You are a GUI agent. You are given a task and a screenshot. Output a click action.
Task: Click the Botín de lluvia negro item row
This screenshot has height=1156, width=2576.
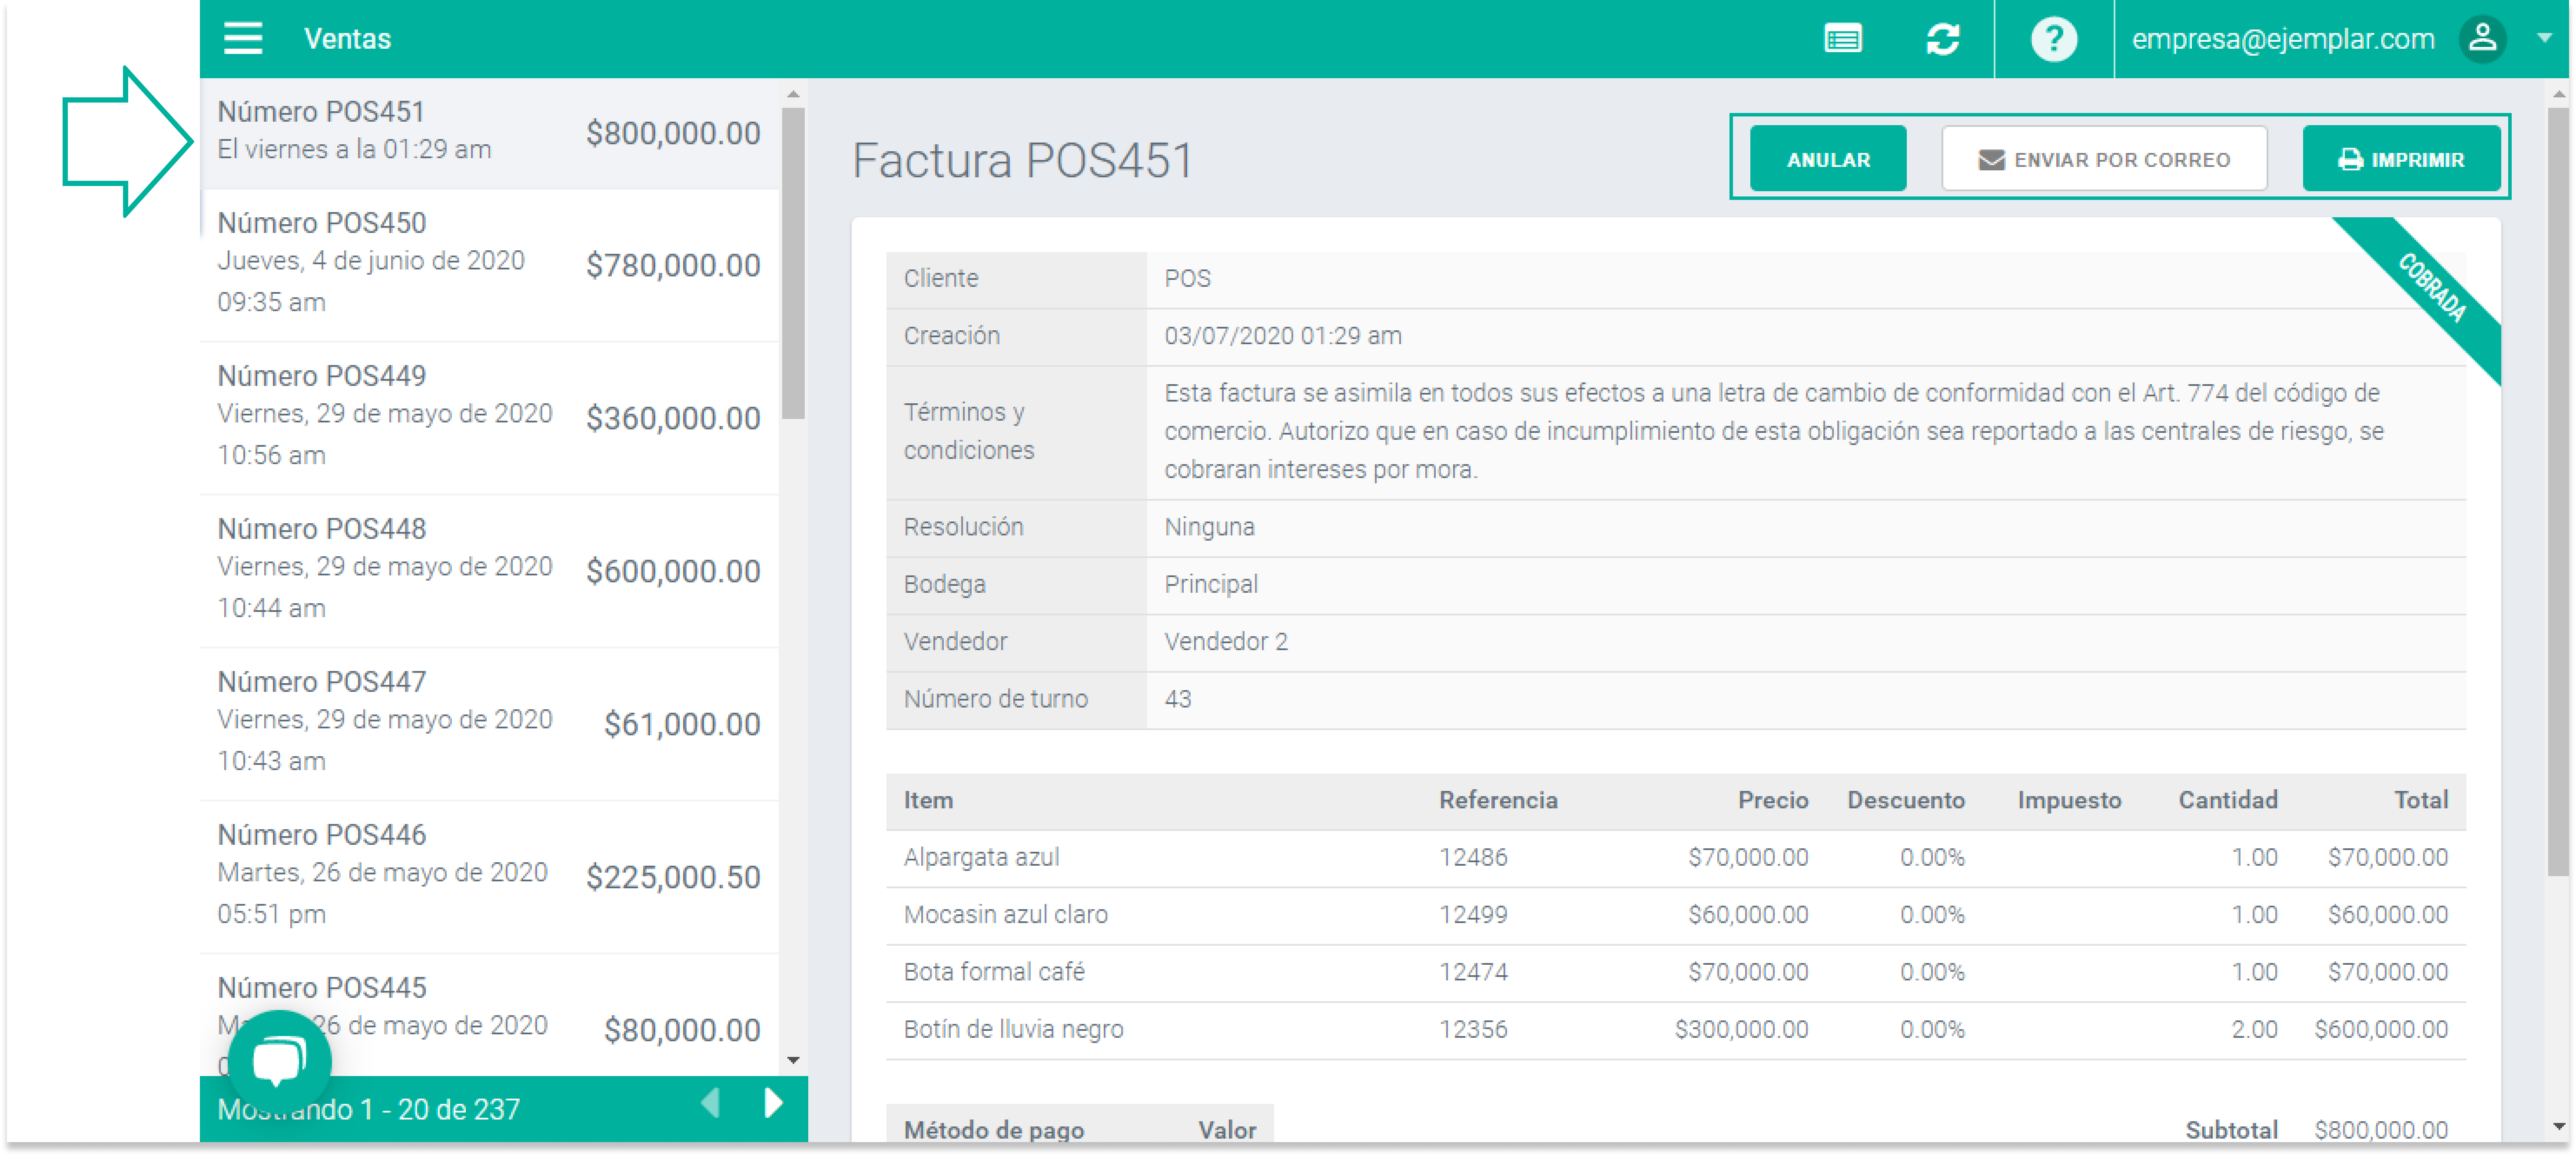1675,1029
